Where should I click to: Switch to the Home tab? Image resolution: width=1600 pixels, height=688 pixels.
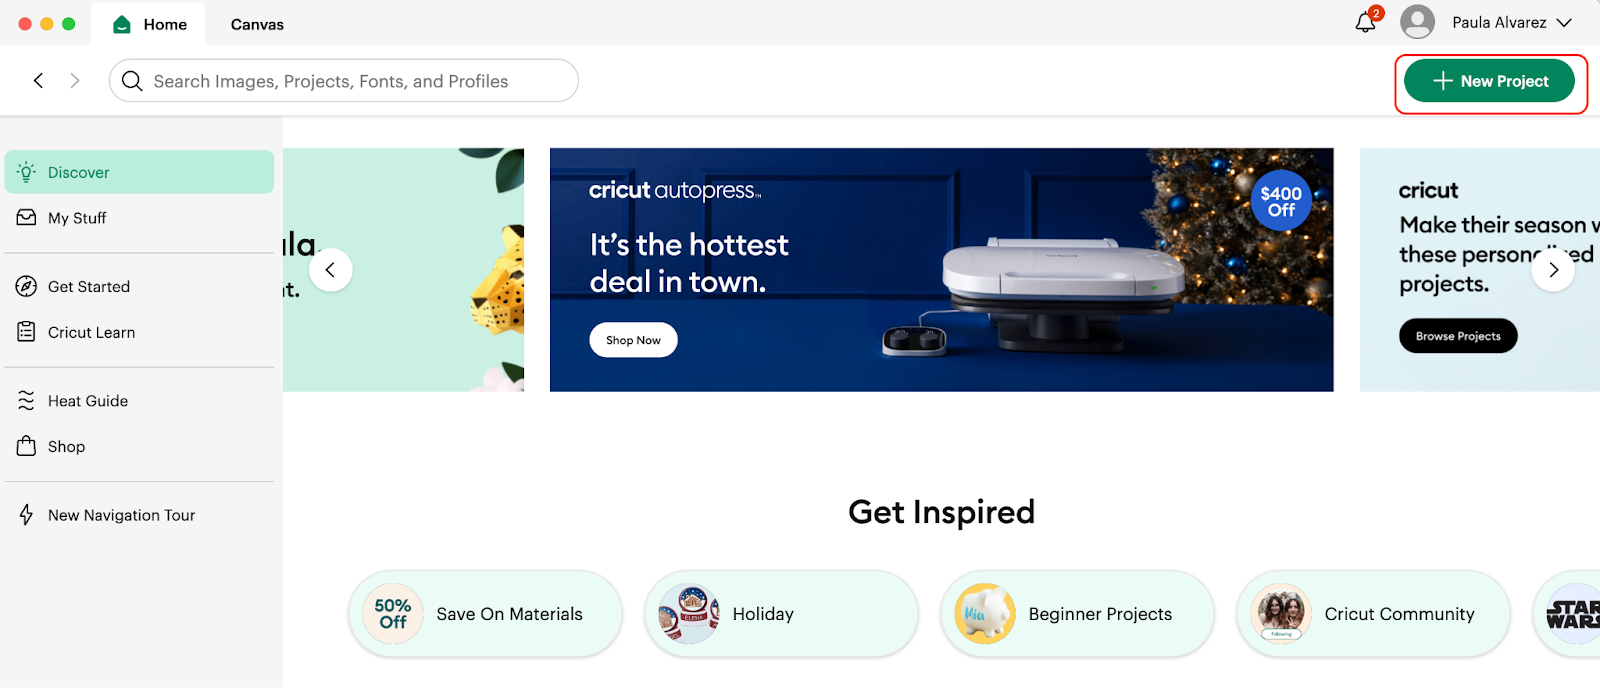pyautogui.click(x=149, y=24)
